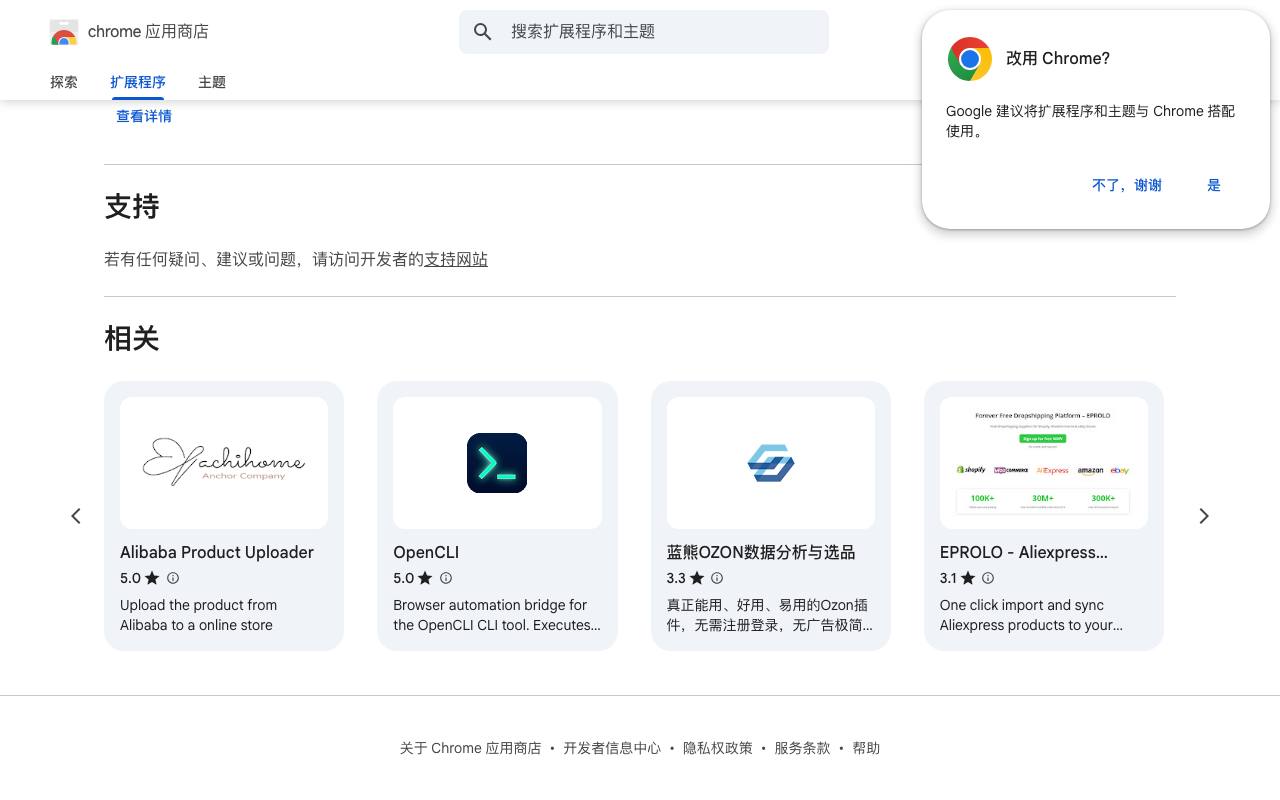This screenshot has height=800, width=1280.
Task: Open 开发者信息中心 footer link
Action: 612,748
